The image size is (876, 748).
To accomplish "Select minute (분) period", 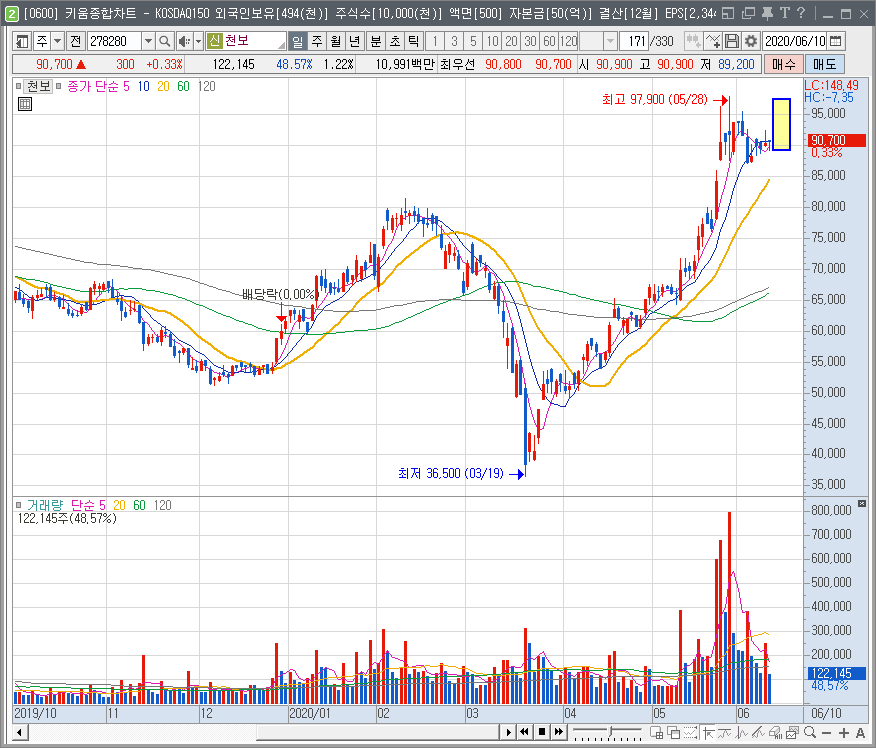I will (x=376, y=41).
